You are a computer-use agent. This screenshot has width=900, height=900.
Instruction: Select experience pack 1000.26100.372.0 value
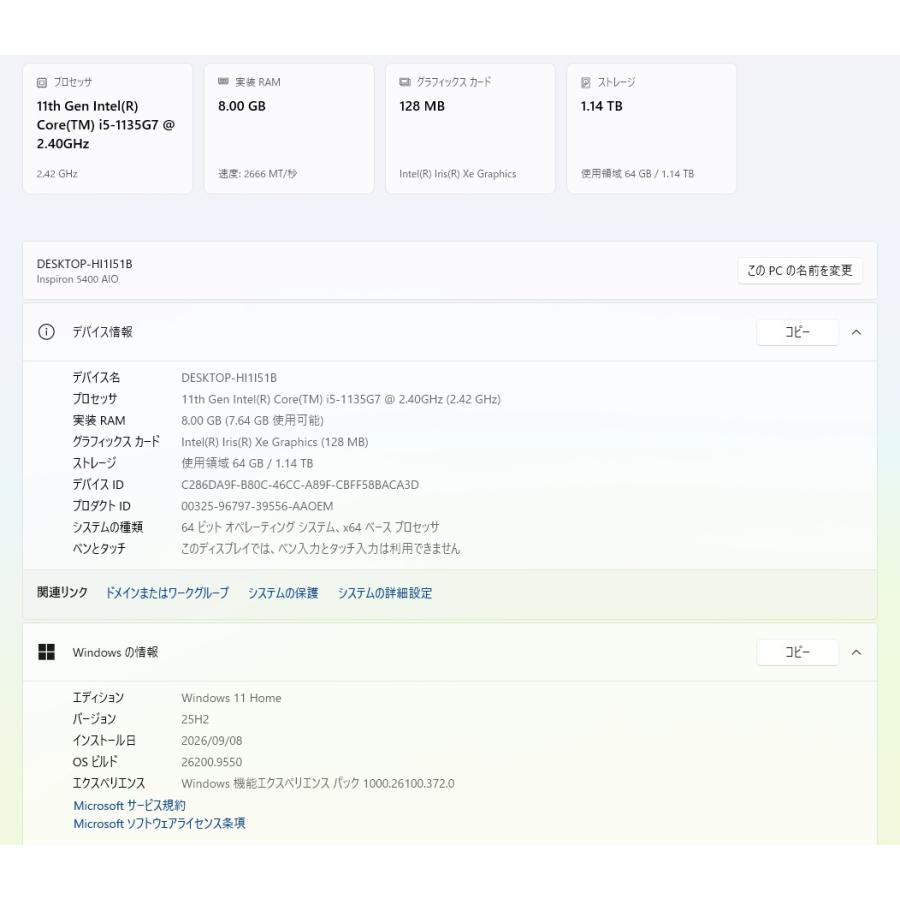[x=318, y=783]
